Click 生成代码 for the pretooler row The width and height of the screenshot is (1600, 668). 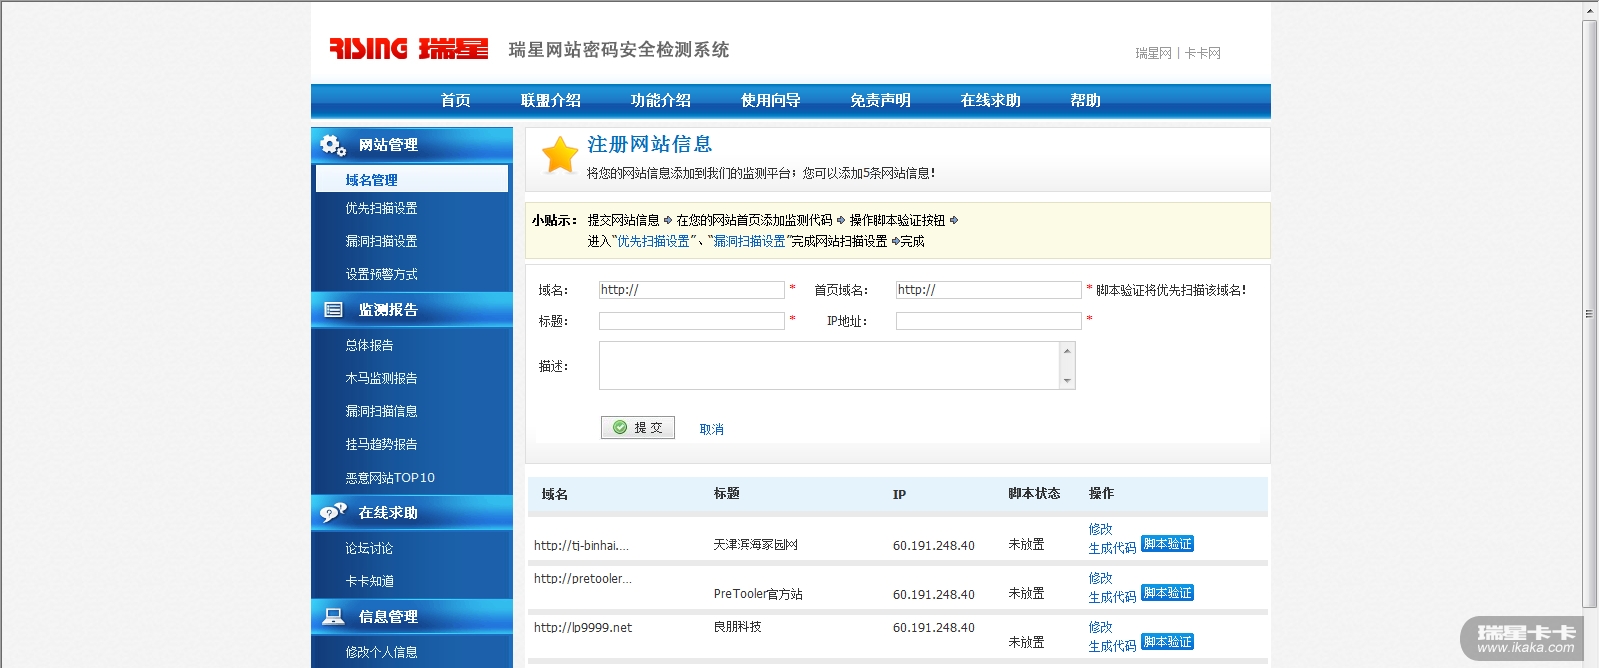point(1111,597)
